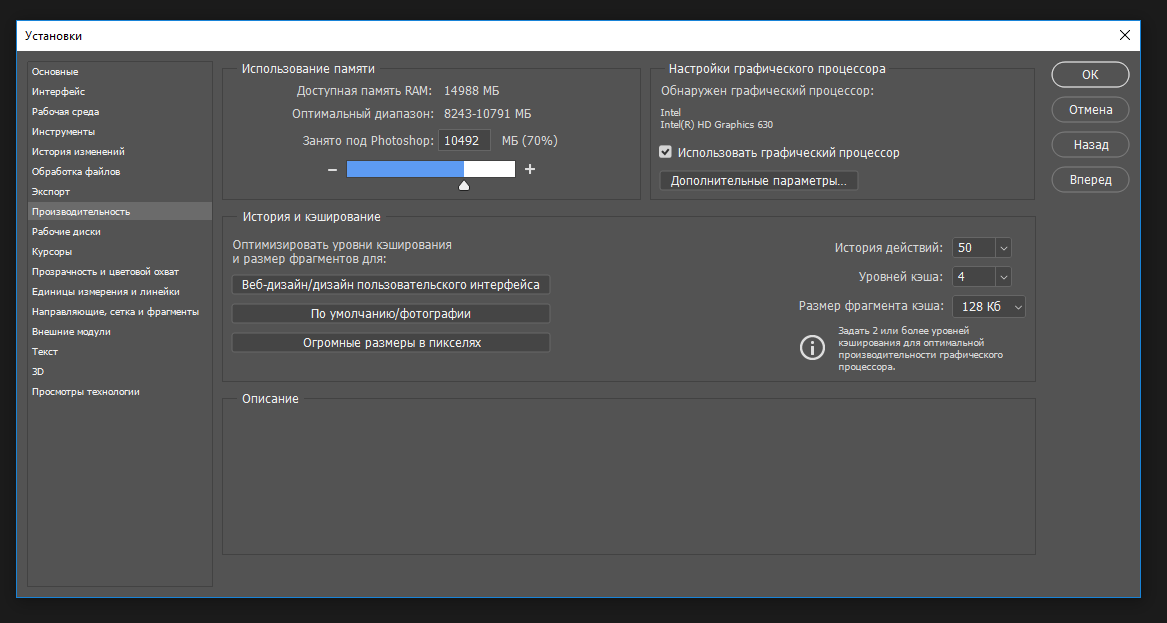
Task: Click the memory slider triangle handle
Action: 464,185
